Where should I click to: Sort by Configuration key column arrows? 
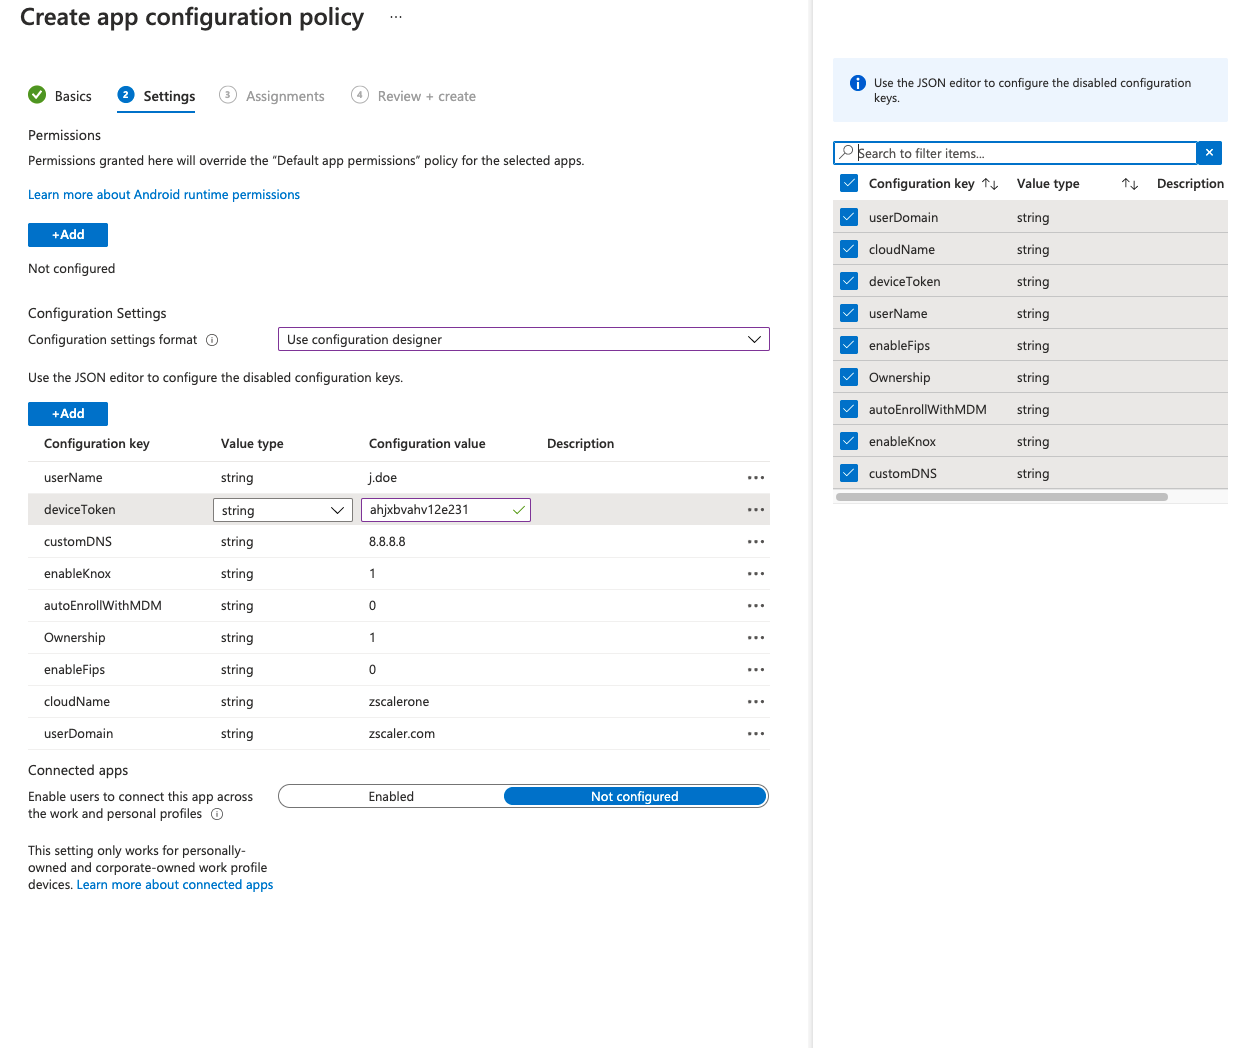[x=990, y=184]
